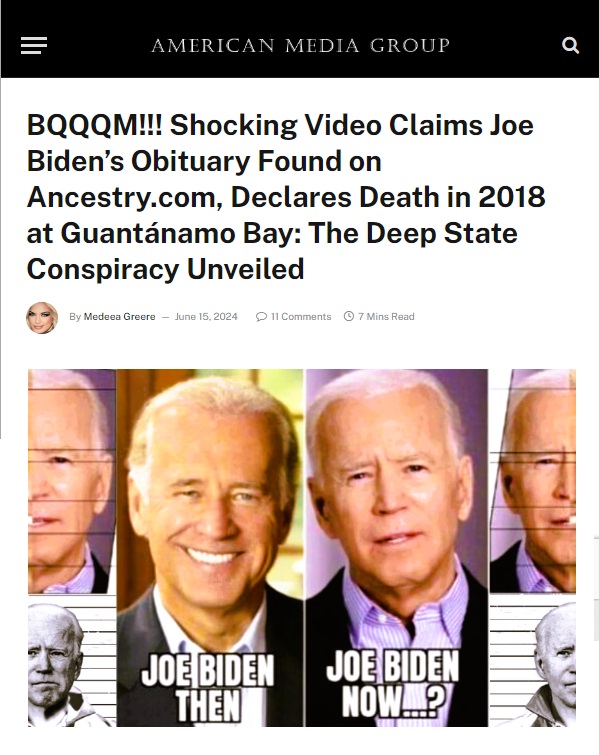This screenshot has height=755, width=599.
Task: Click the 'JOE BIDEN NOW...?' caption text
Action: pyautogui.click(x=392, y=684)
